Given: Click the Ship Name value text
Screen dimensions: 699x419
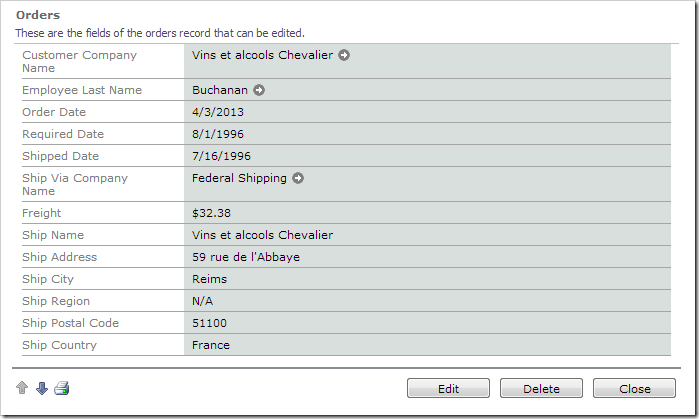Looking at the screenshot, I should click(x=262, y=235).
